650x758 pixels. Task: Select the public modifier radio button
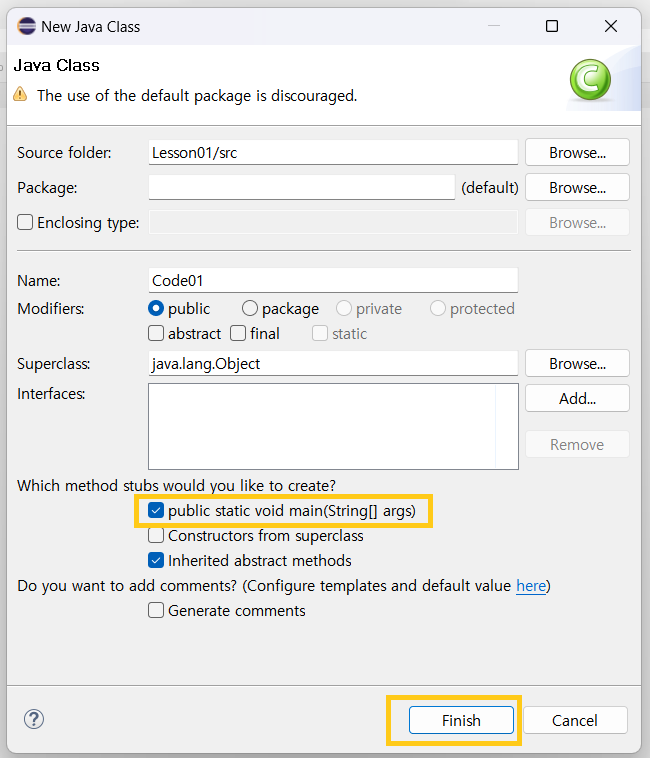(x=156, y=309)
